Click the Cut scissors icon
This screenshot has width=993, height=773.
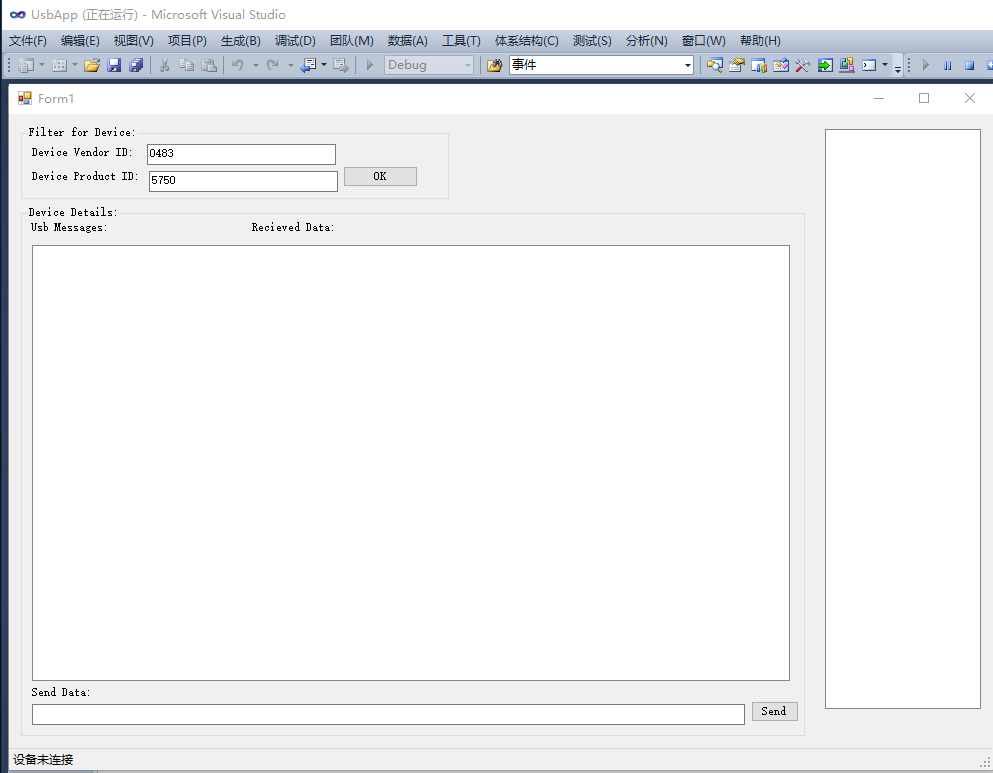[164, 65]
